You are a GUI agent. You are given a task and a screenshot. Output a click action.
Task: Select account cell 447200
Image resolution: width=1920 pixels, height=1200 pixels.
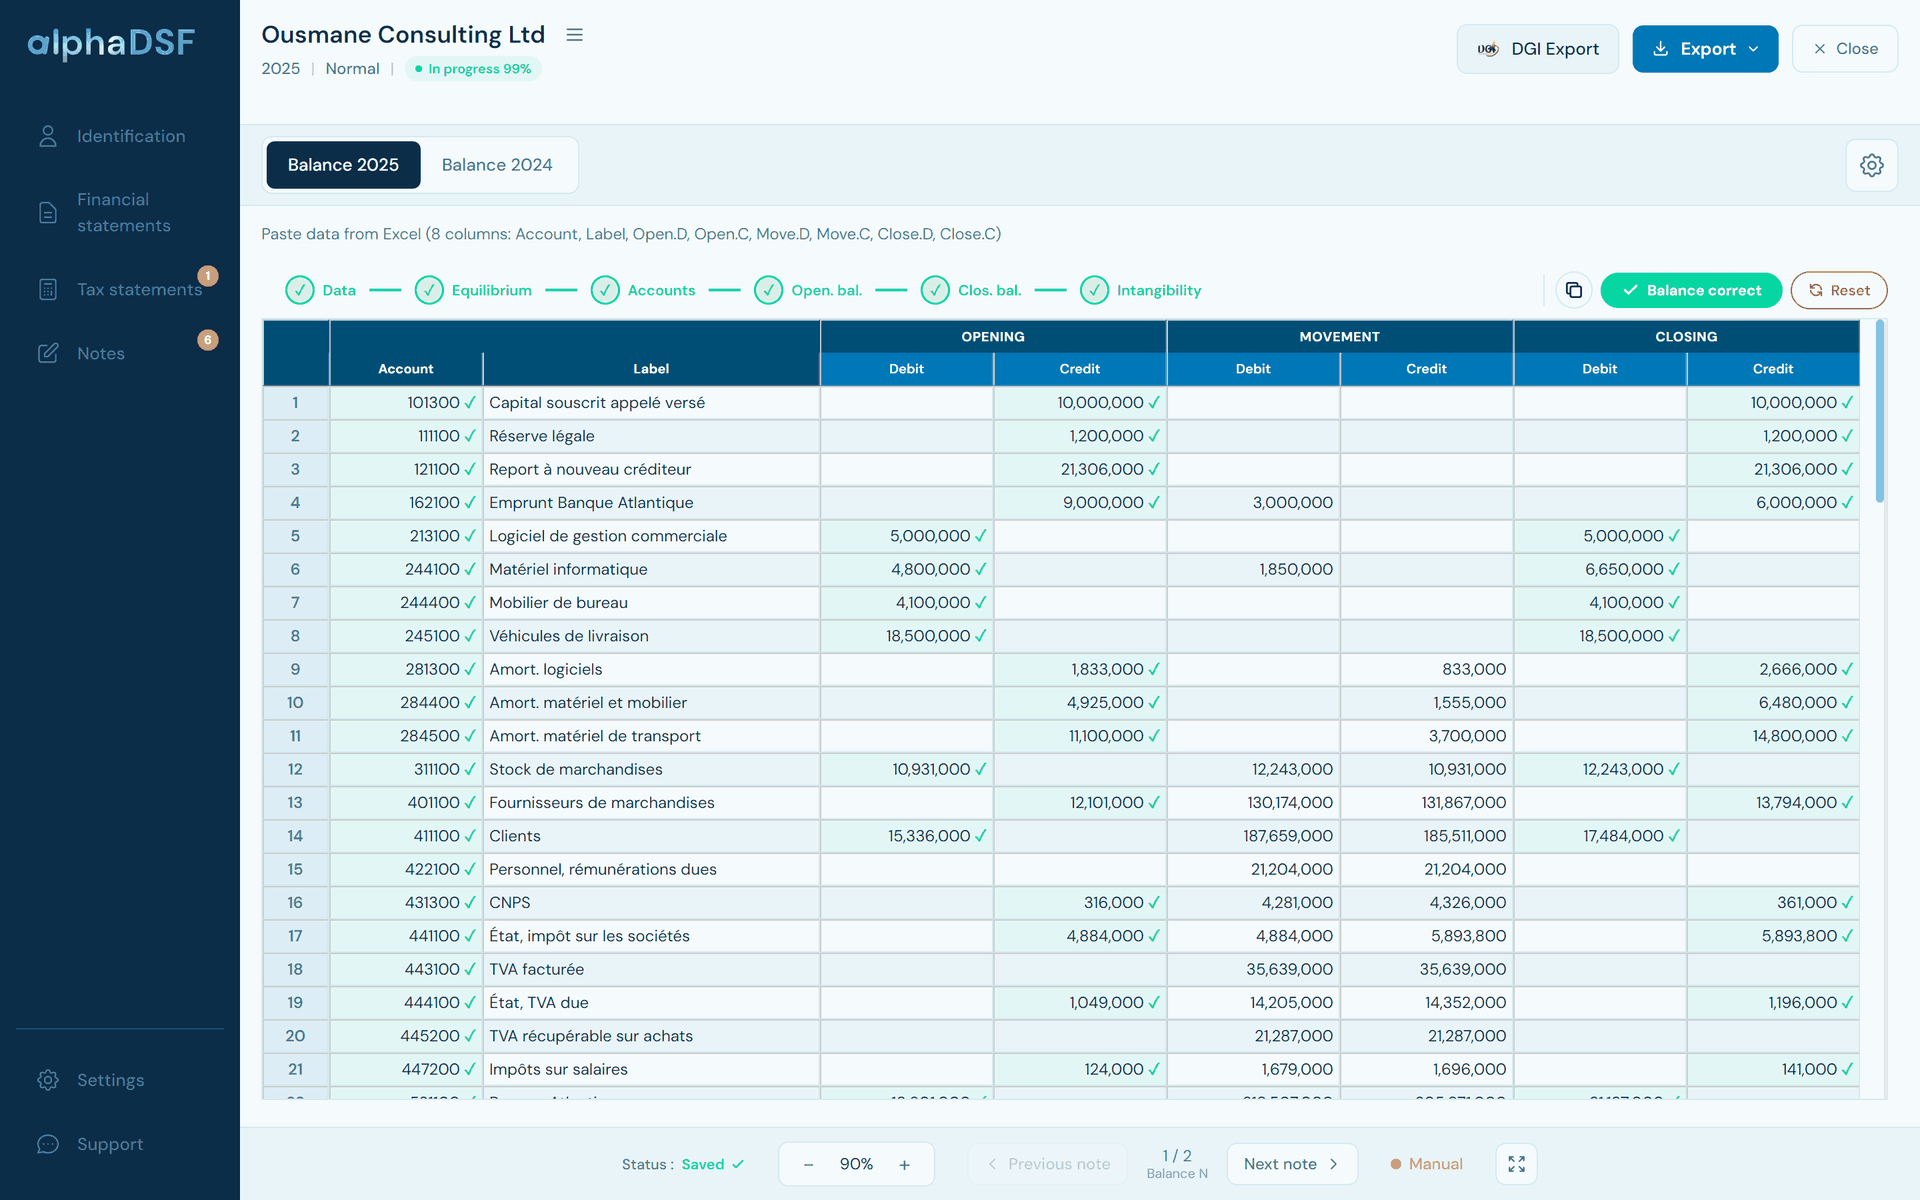(x=406, y=1069)
